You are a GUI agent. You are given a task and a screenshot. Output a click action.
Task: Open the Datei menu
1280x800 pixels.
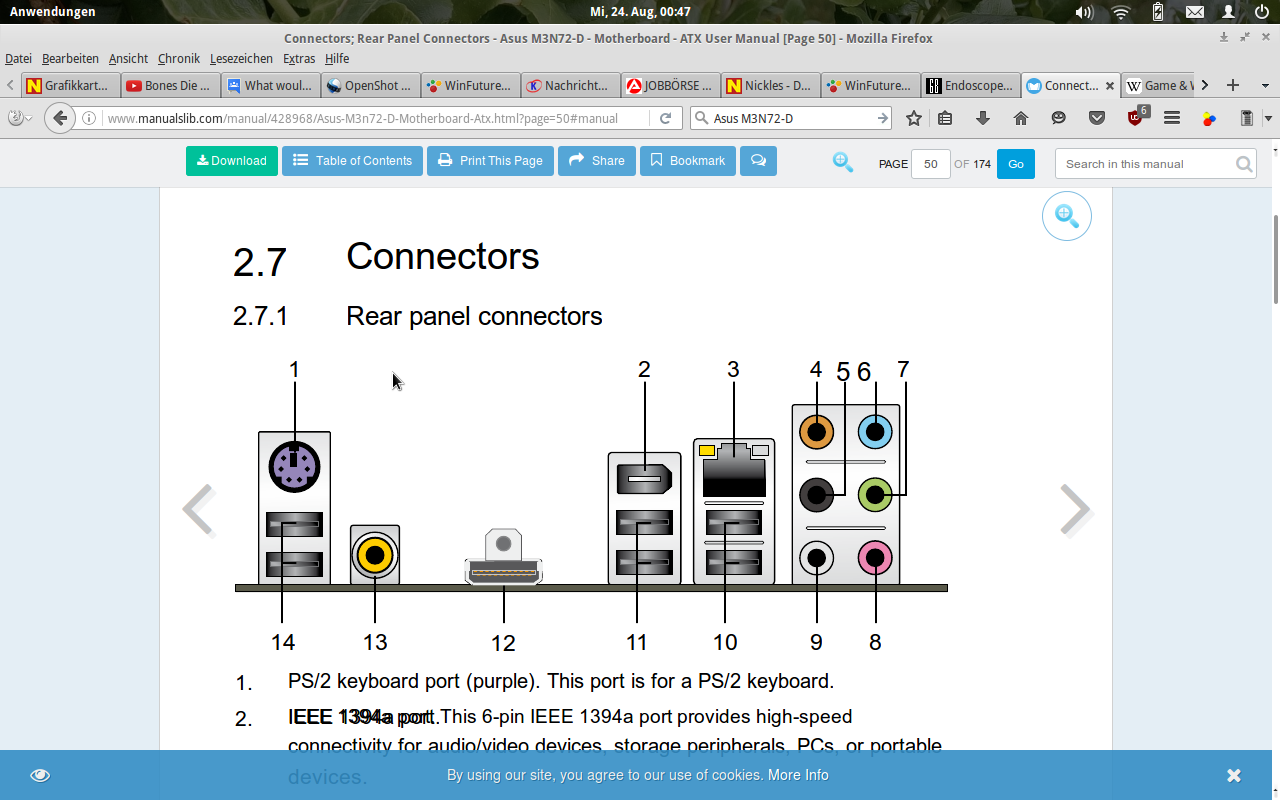[x=18, y=59]
